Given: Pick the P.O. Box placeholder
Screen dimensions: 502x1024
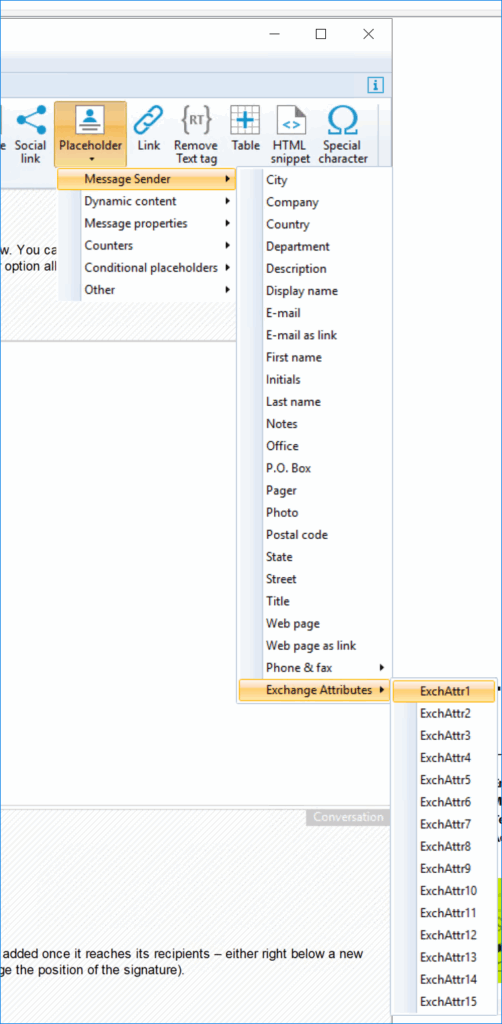Looking at the screenshot, I should point(315,468).
